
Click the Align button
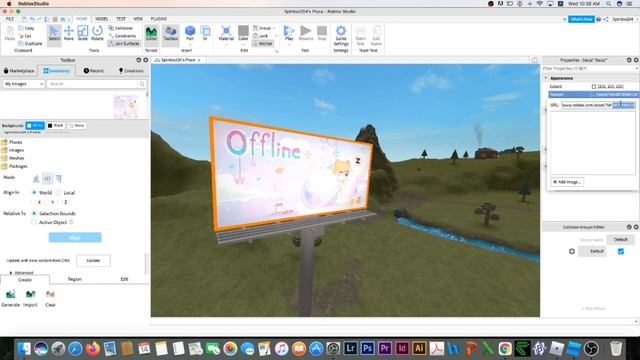click(x=75, y=238)
